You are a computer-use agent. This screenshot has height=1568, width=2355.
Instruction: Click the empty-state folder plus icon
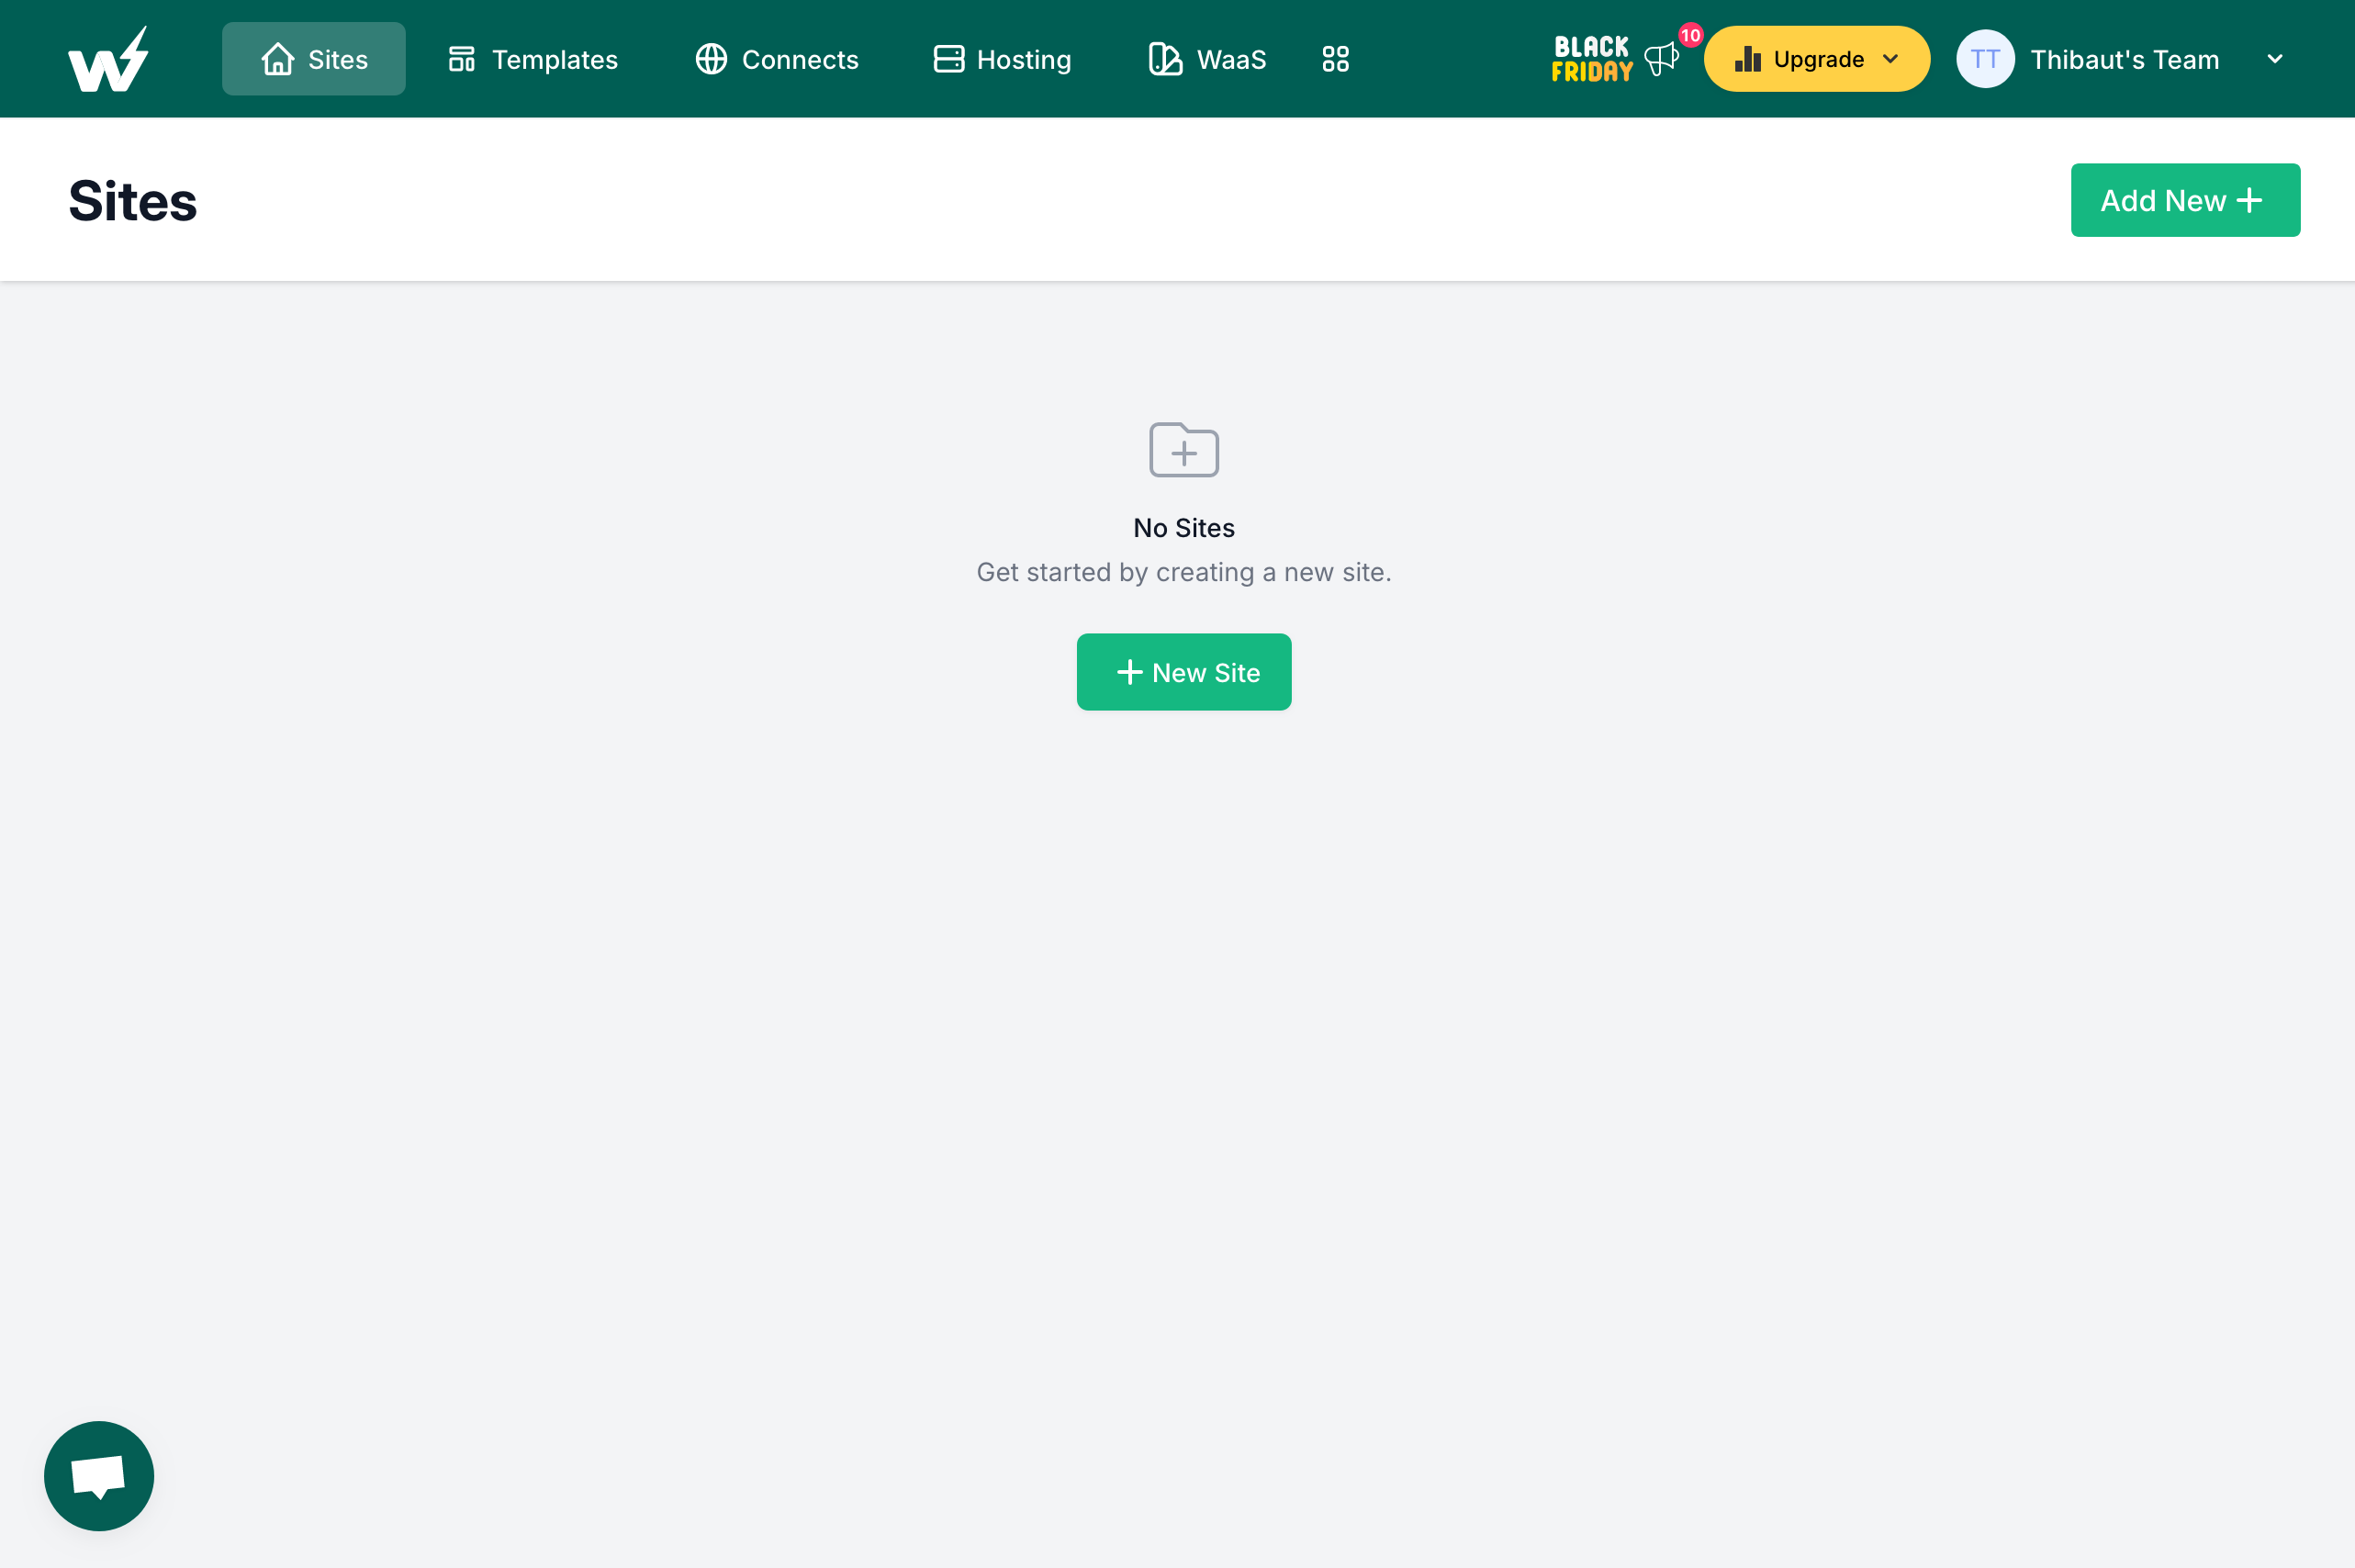click(x=1183, y=450)
